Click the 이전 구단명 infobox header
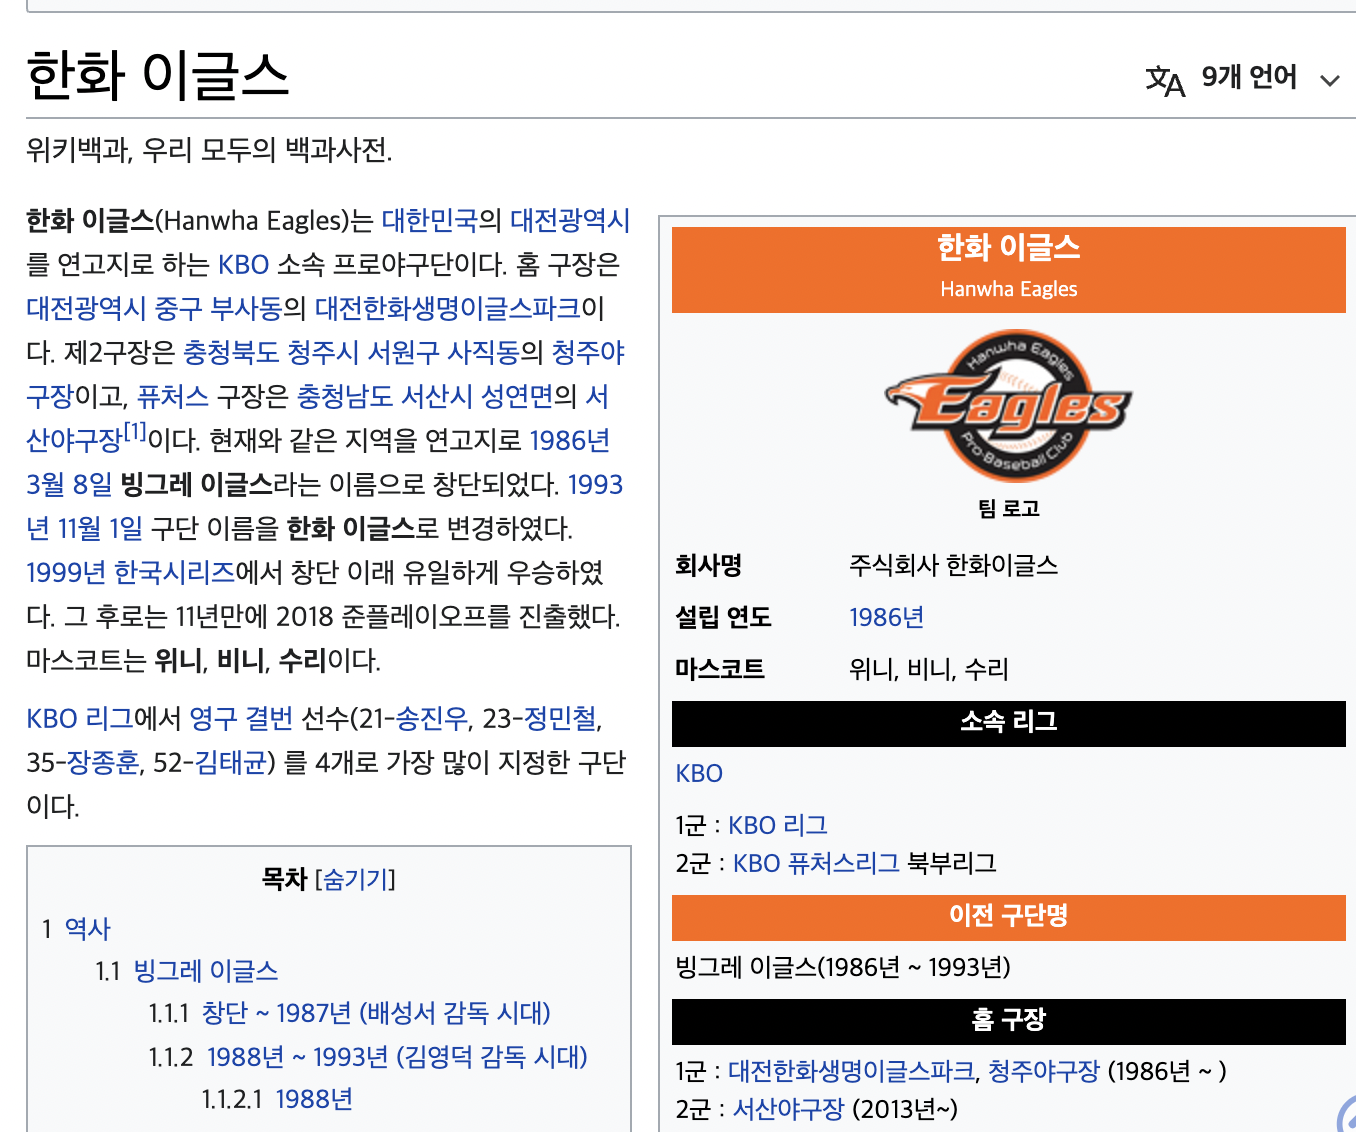This screenshot has width=1356, height=1132. click(1009, 916)
